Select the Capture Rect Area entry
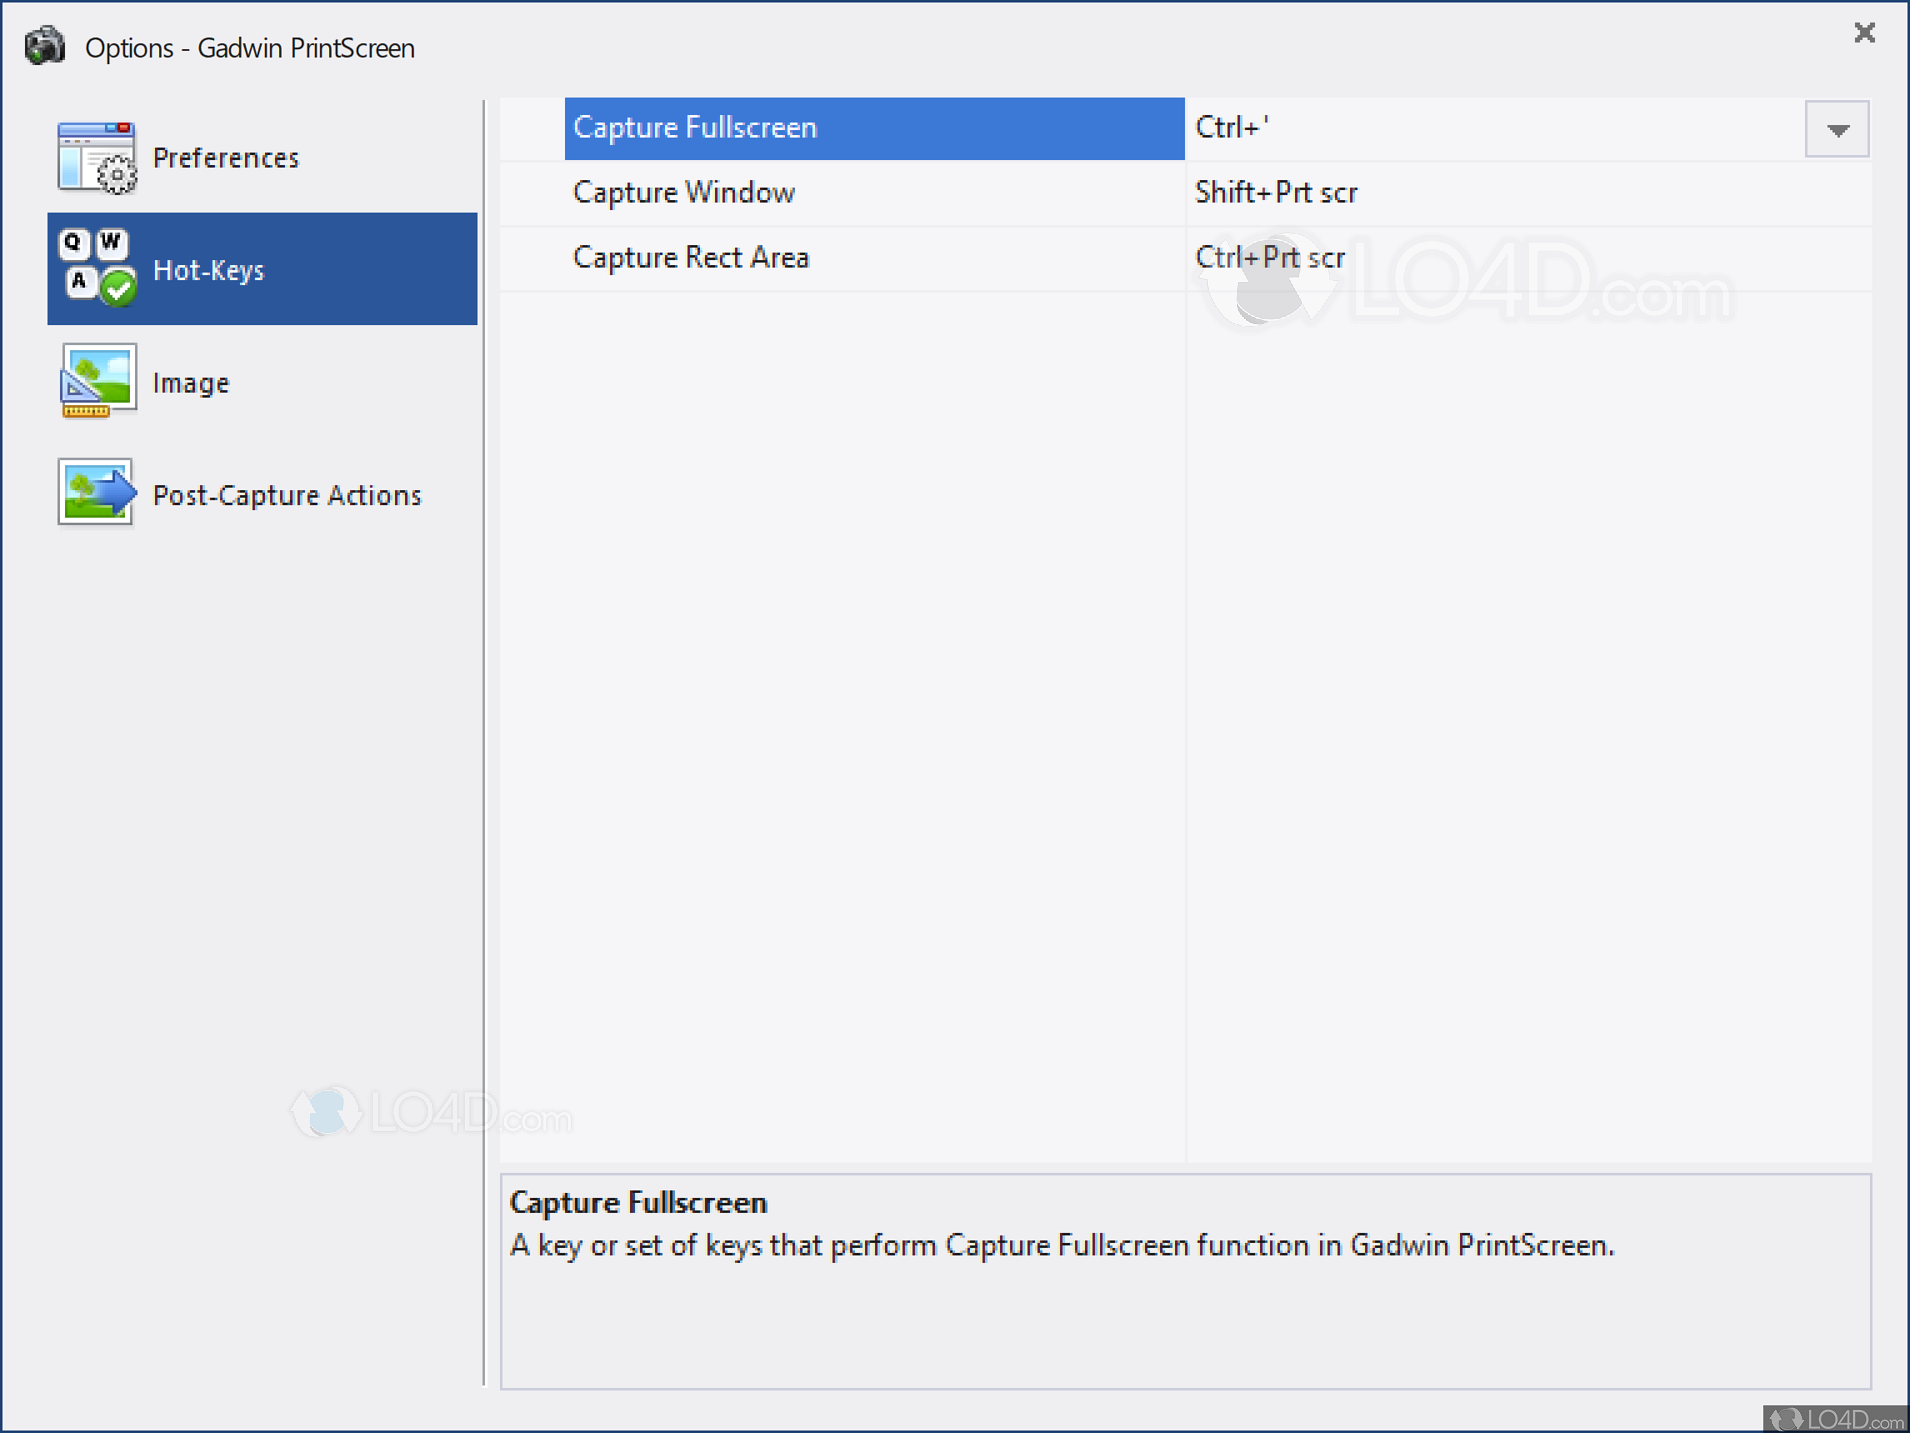This screenshot has width=1910, height=1433. pyautogui.click(x=690, y=257)
